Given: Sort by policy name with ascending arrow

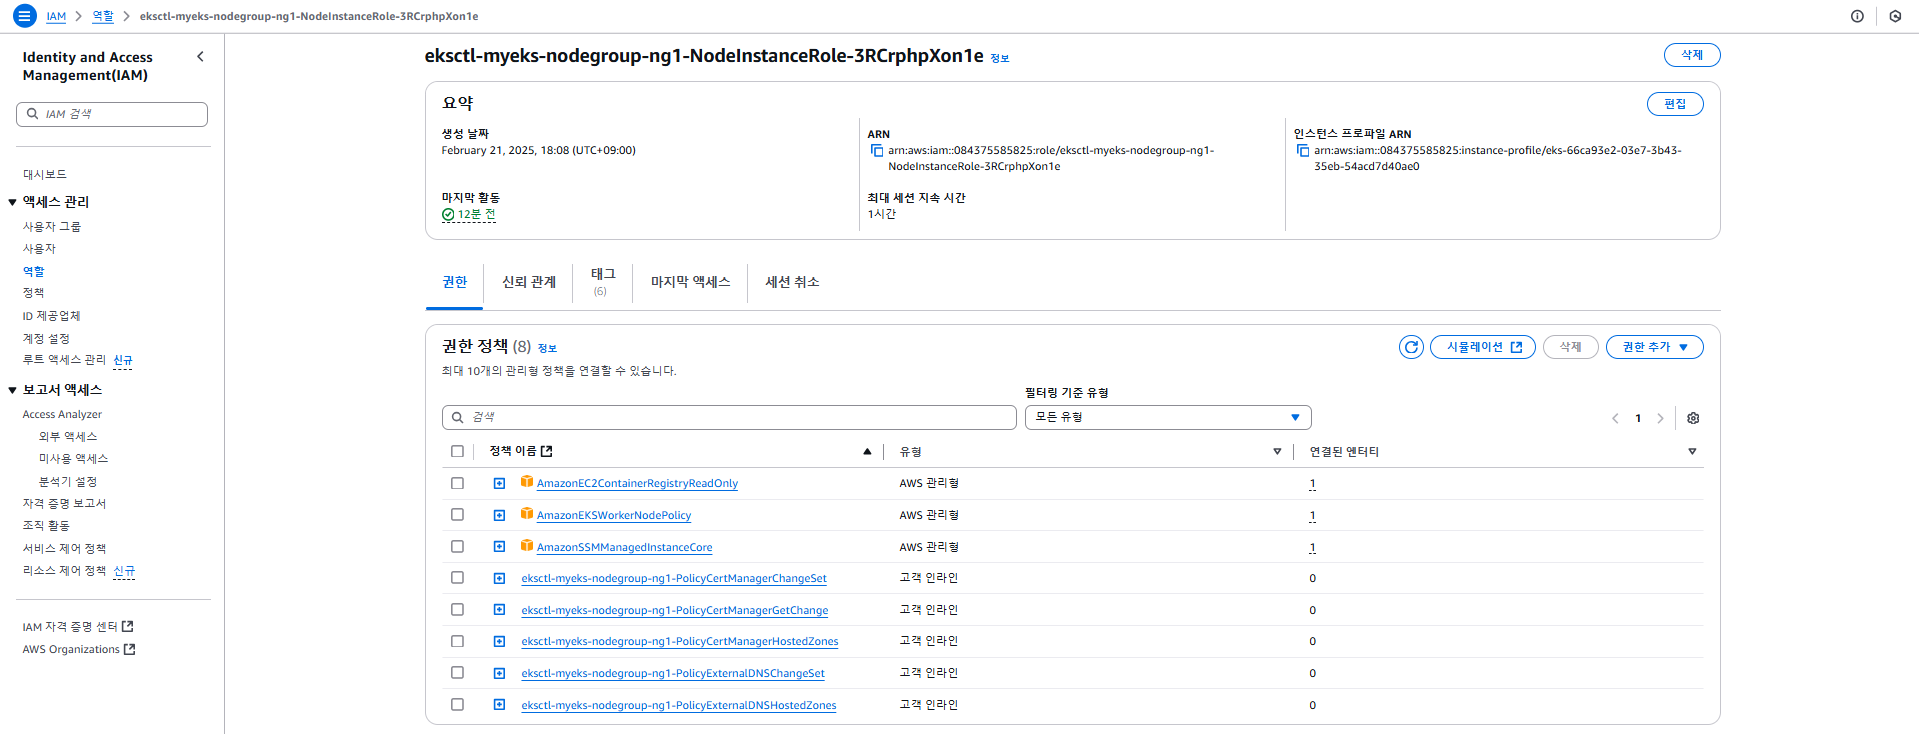Looking at the screenshot, I should click(x=867, y=452).
